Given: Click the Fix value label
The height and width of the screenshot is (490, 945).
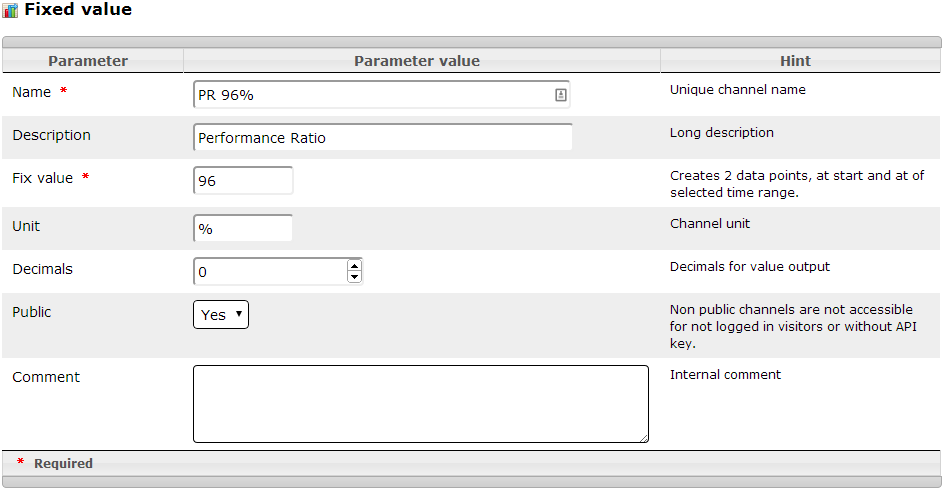Looking at the screenshot, I should [42, 178].
